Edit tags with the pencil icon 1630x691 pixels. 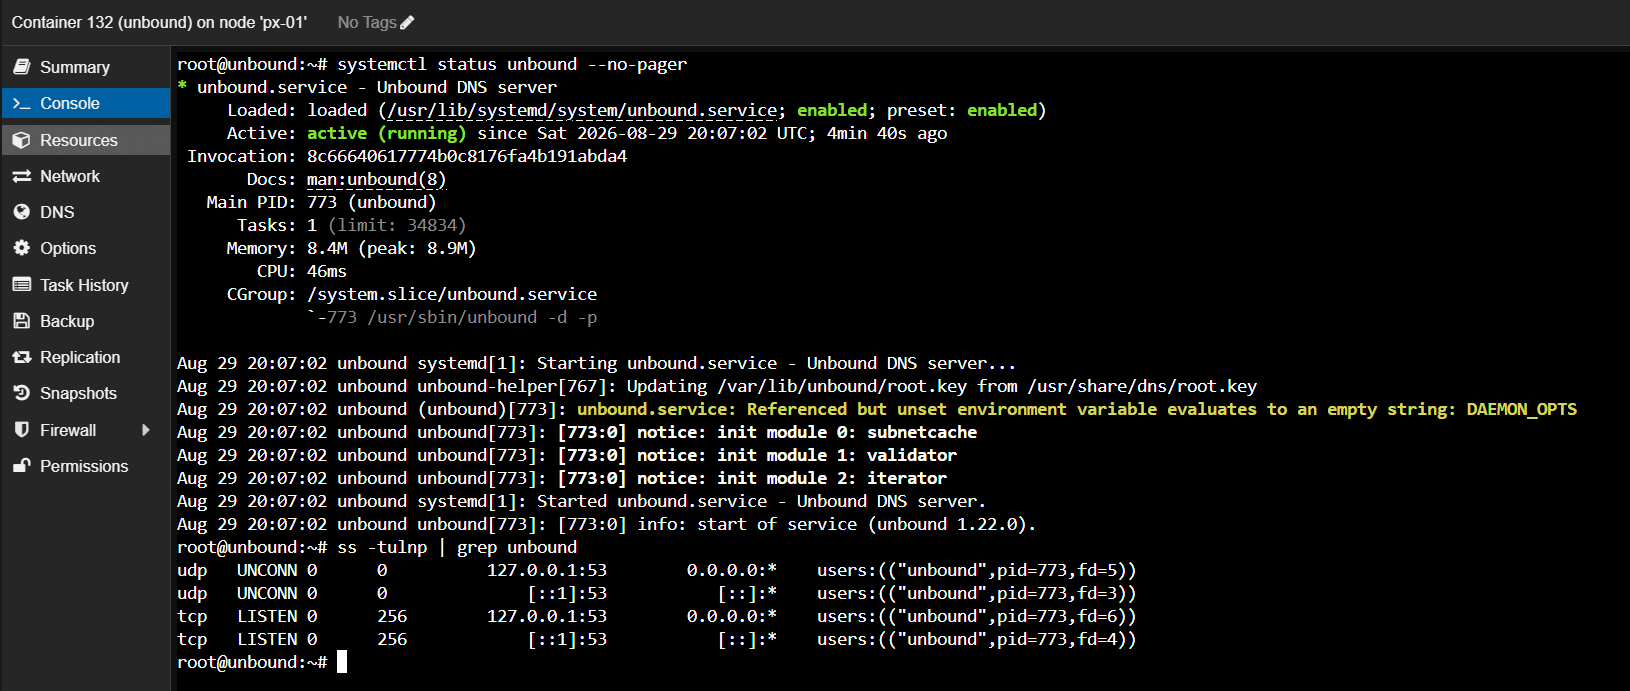407,22
